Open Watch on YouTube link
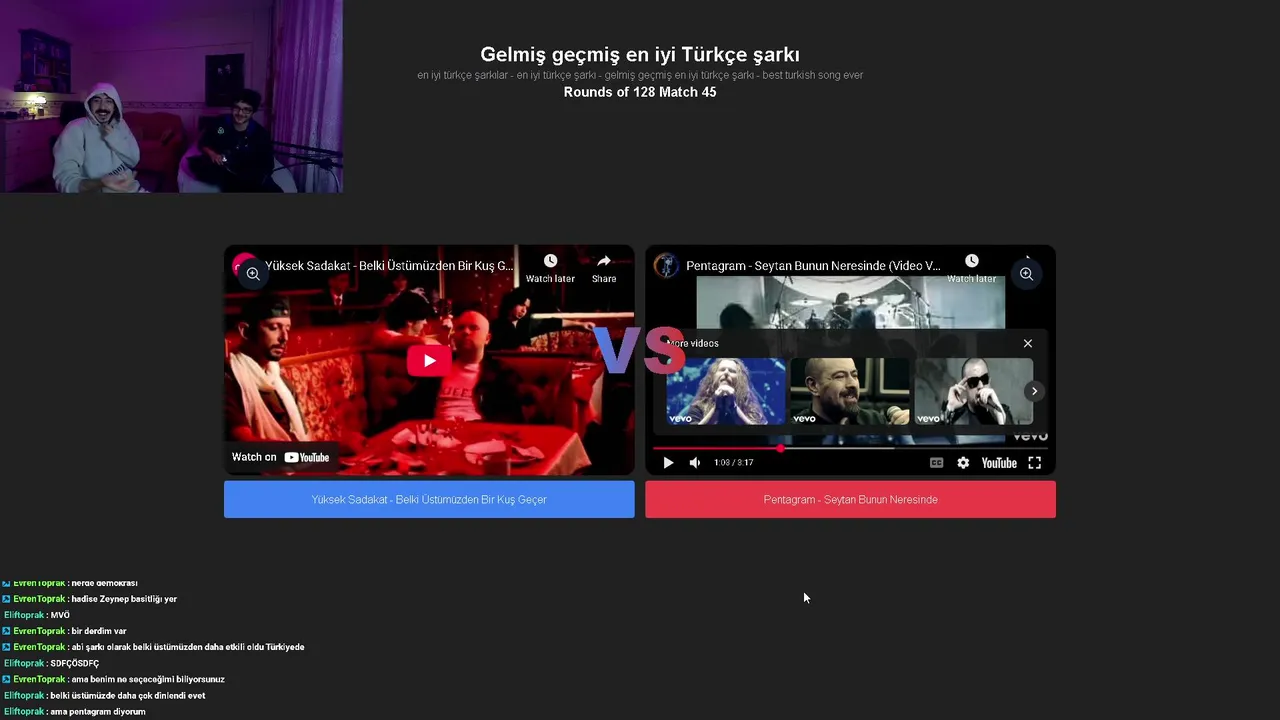 click(280, 457)
